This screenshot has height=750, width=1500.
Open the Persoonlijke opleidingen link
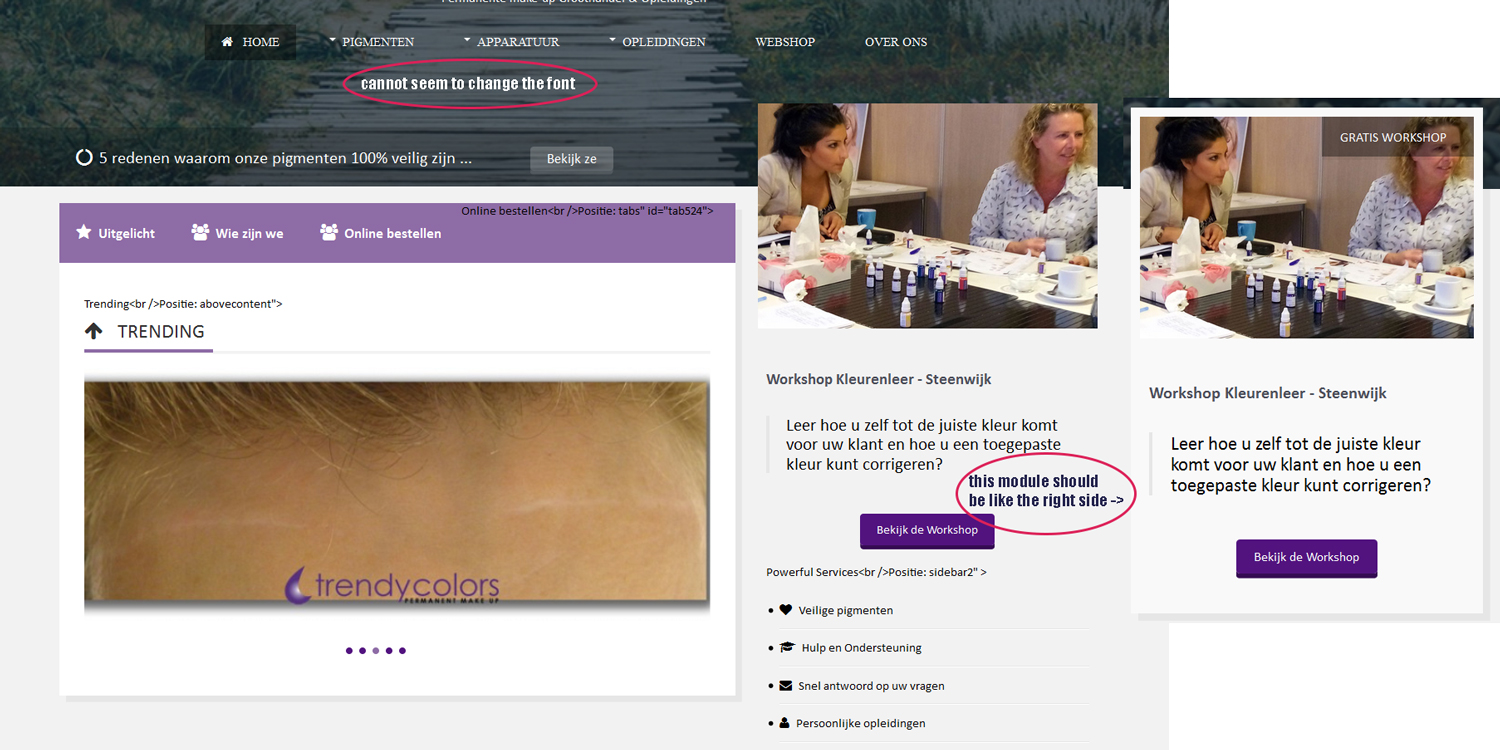(860, 723)
